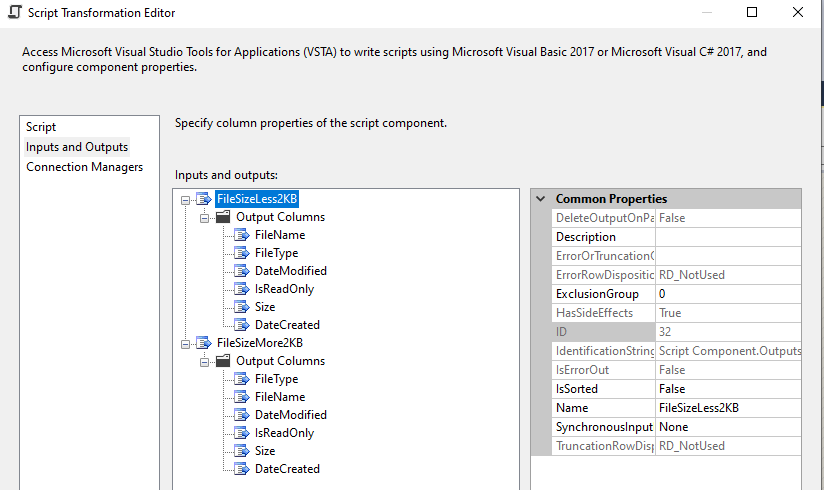The image size is (824, 490).
Task: Select the FileType column under FileSizeLess2KB
Action: click(x=276, y=253)
